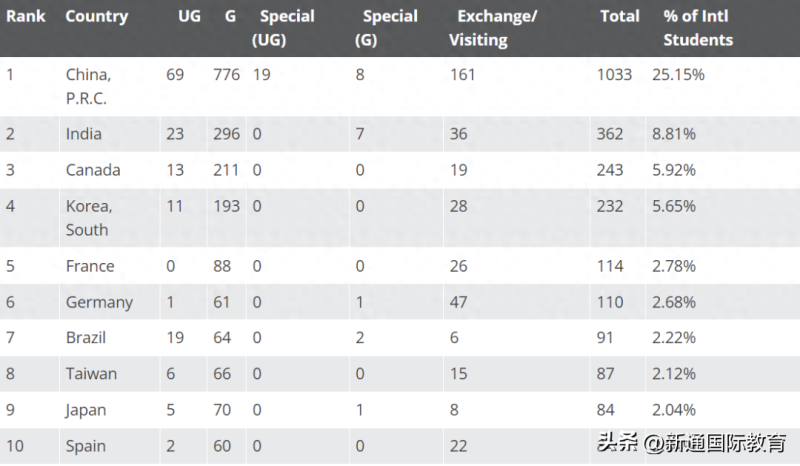
Task: Click the Taiwan country cell
Action: tap(91, 374)
